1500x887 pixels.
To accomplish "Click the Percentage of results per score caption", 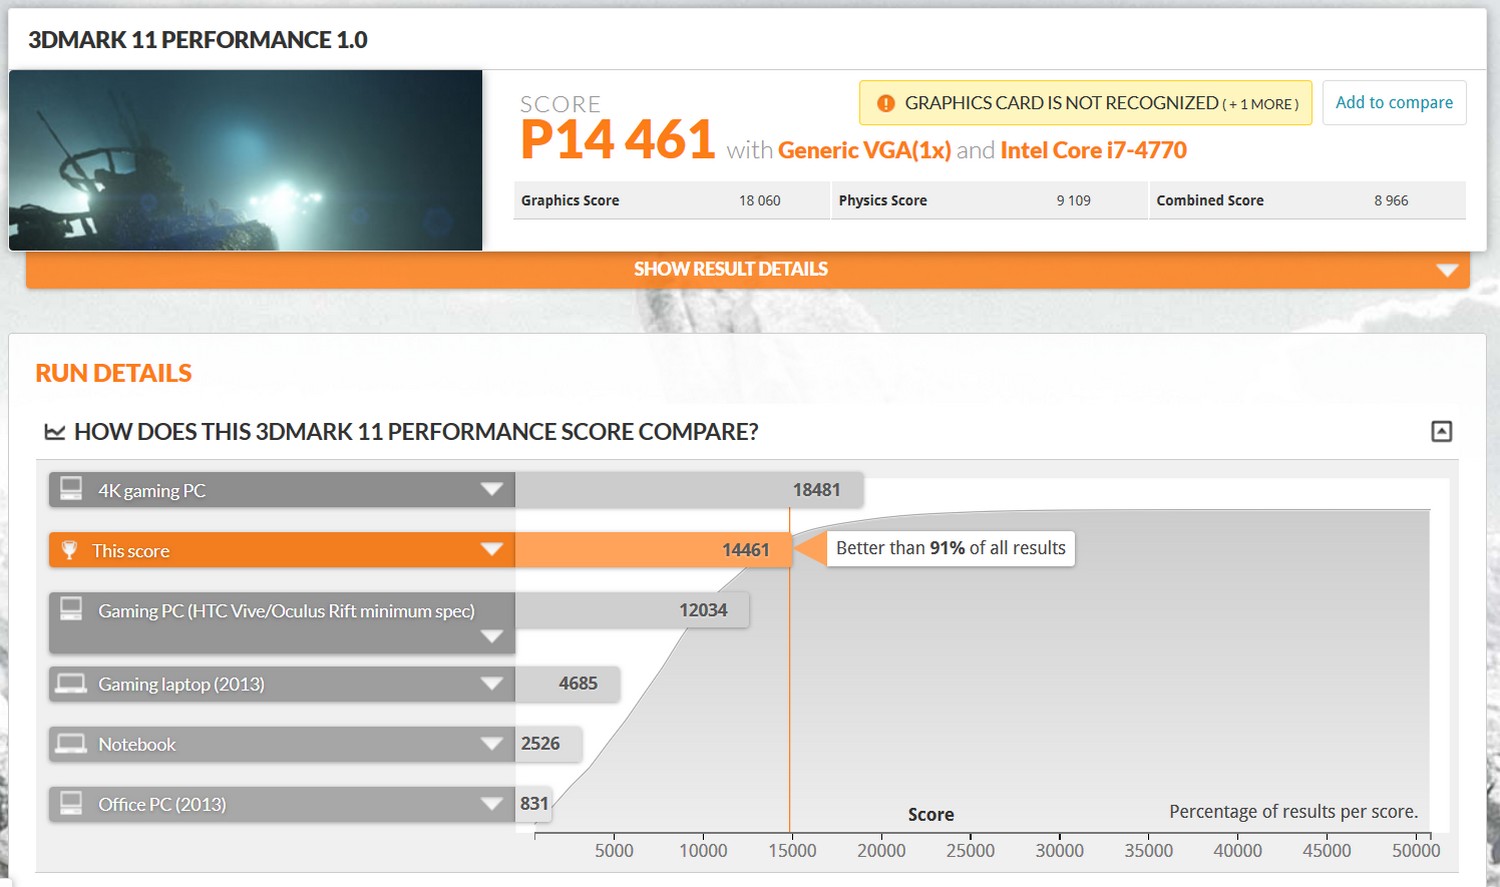I will [1294, 812].
